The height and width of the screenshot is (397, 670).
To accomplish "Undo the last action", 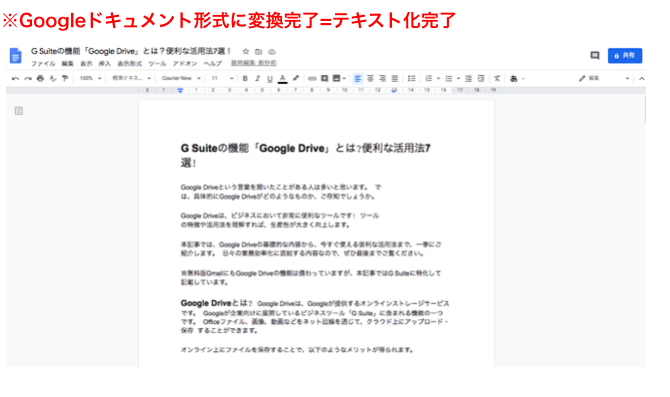I will point(15,79).
